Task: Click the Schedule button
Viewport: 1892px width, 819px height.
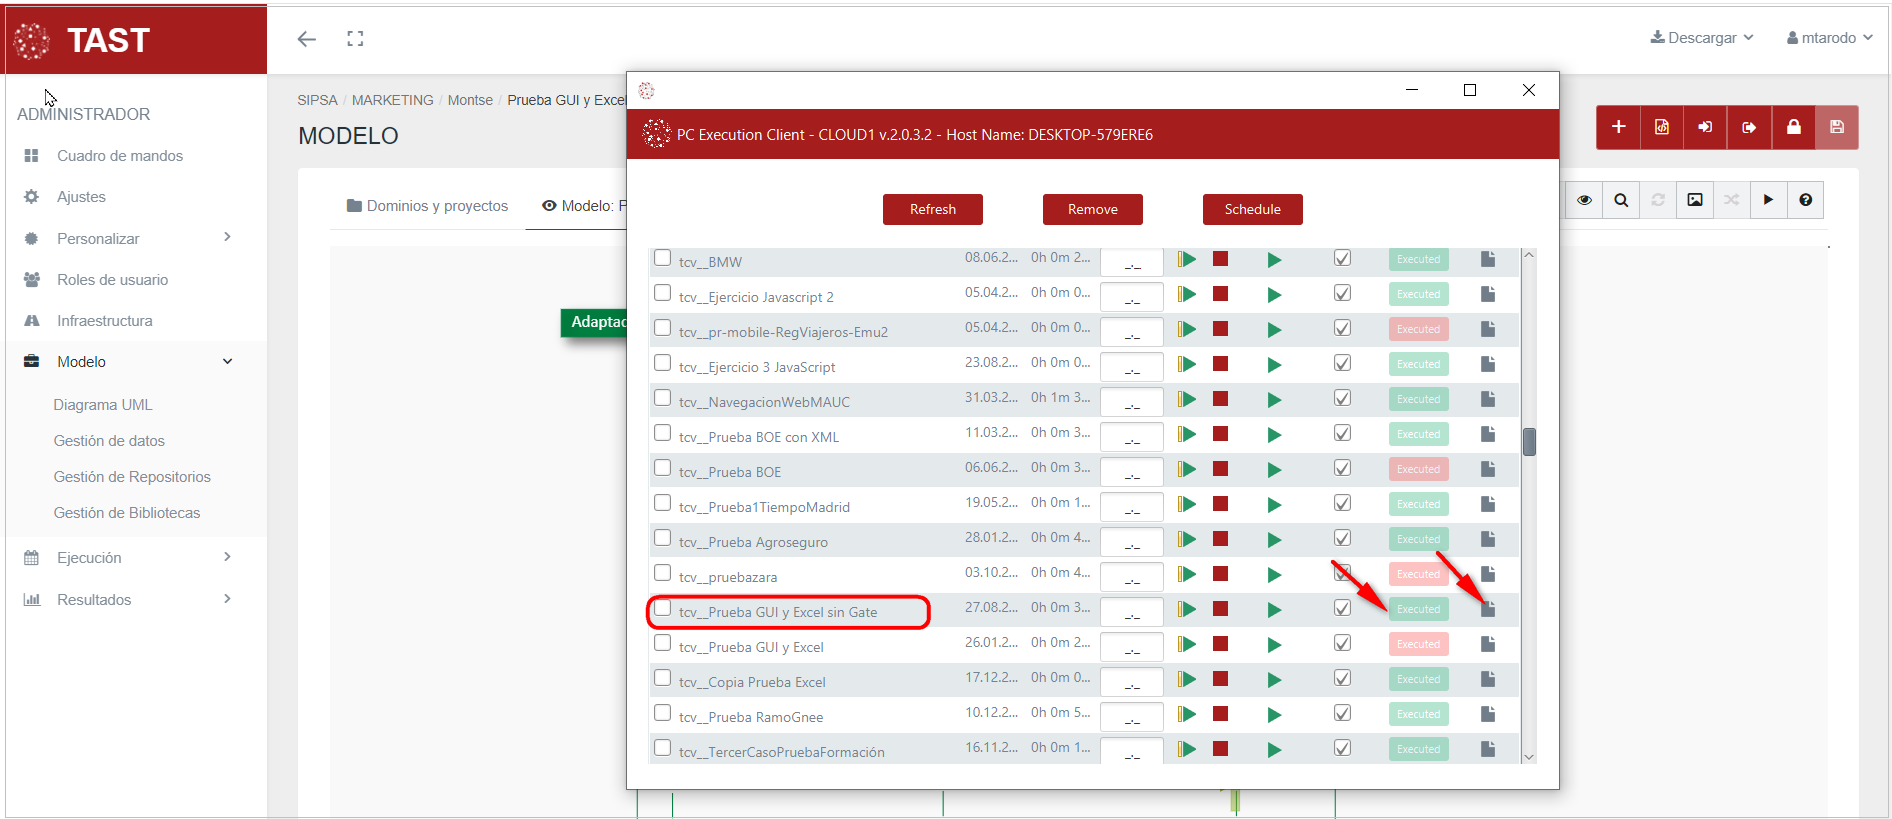Action: pos(1252,209)
